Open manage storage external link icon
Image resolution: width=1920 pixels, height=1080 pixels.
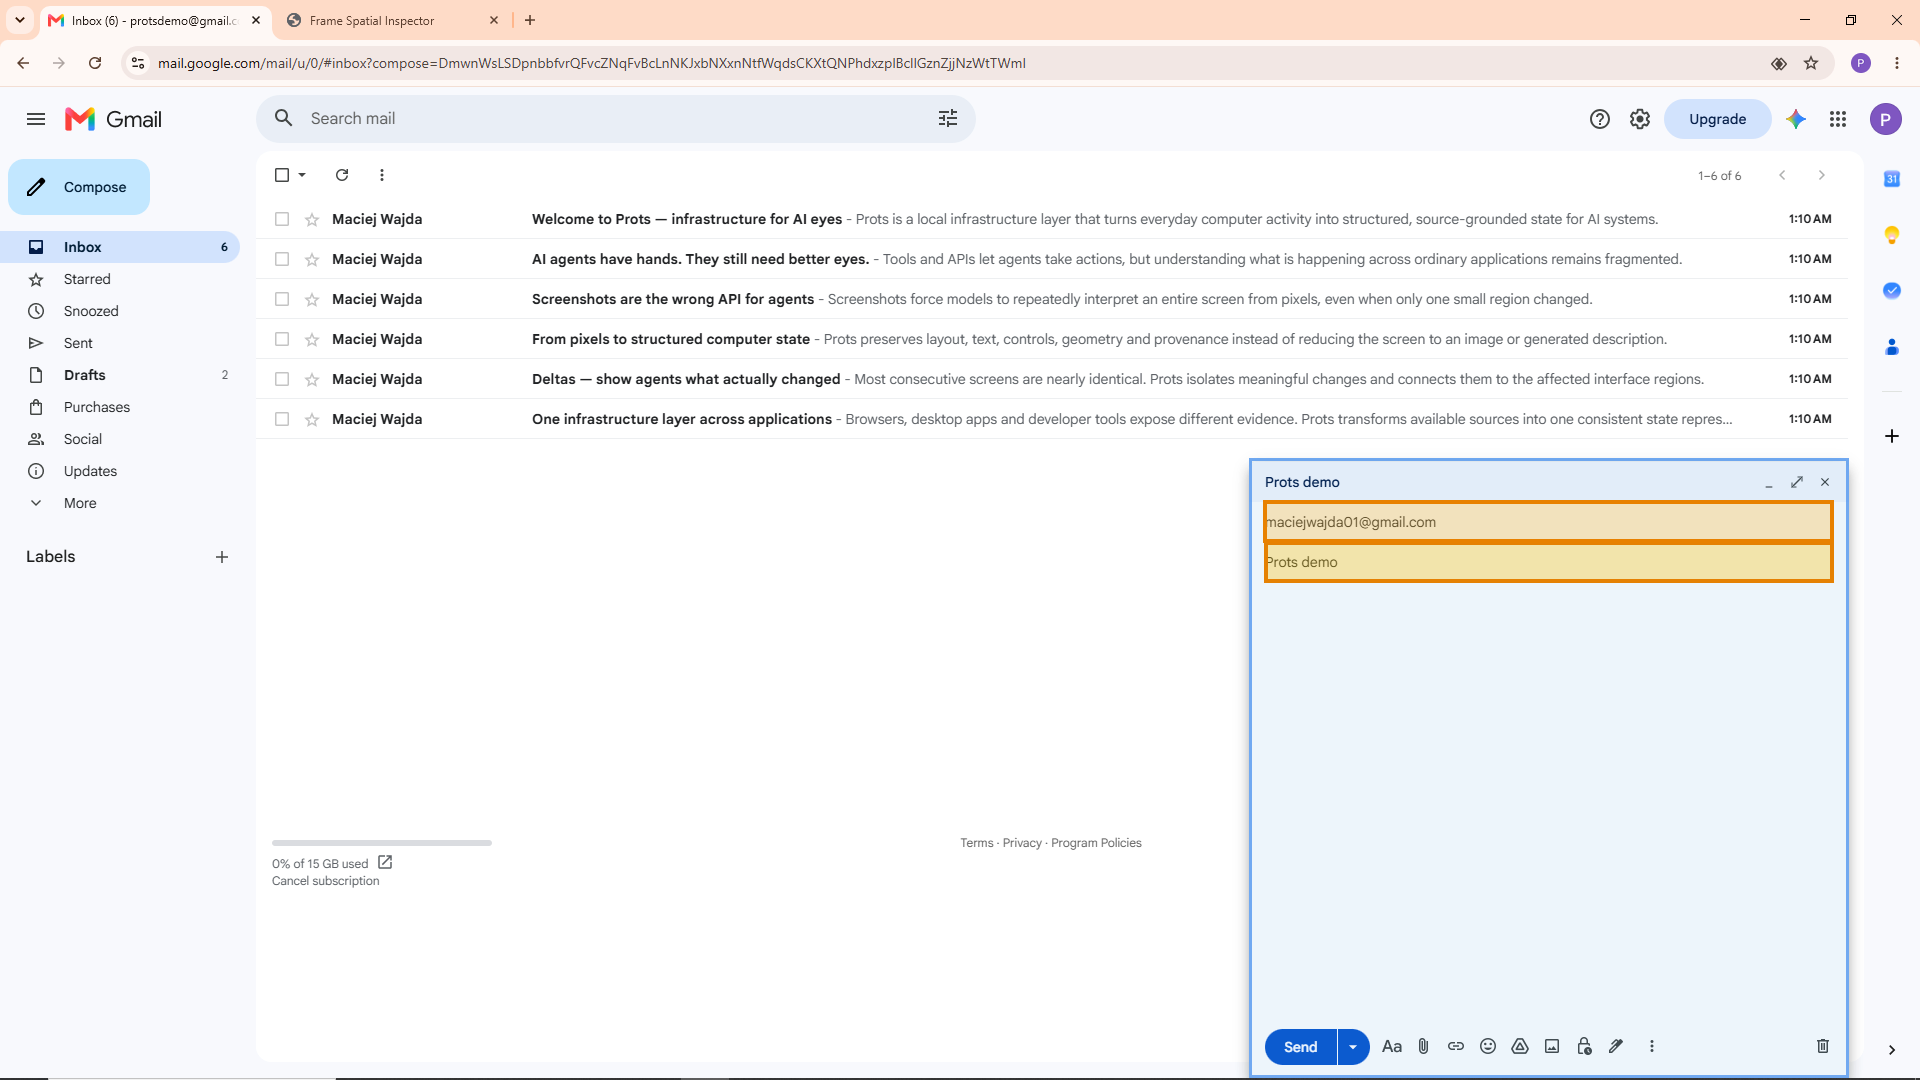click(385, 862)
